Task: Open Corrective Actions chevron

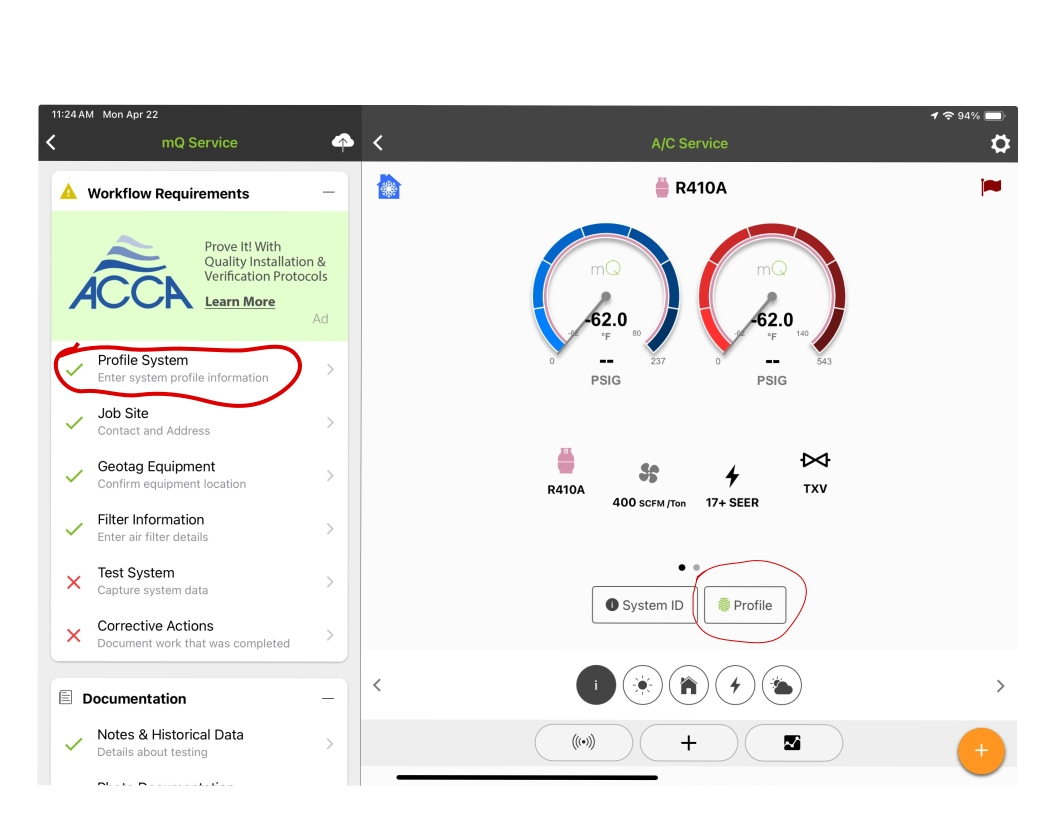Action: pyautogui.click(x=330, y=635)
